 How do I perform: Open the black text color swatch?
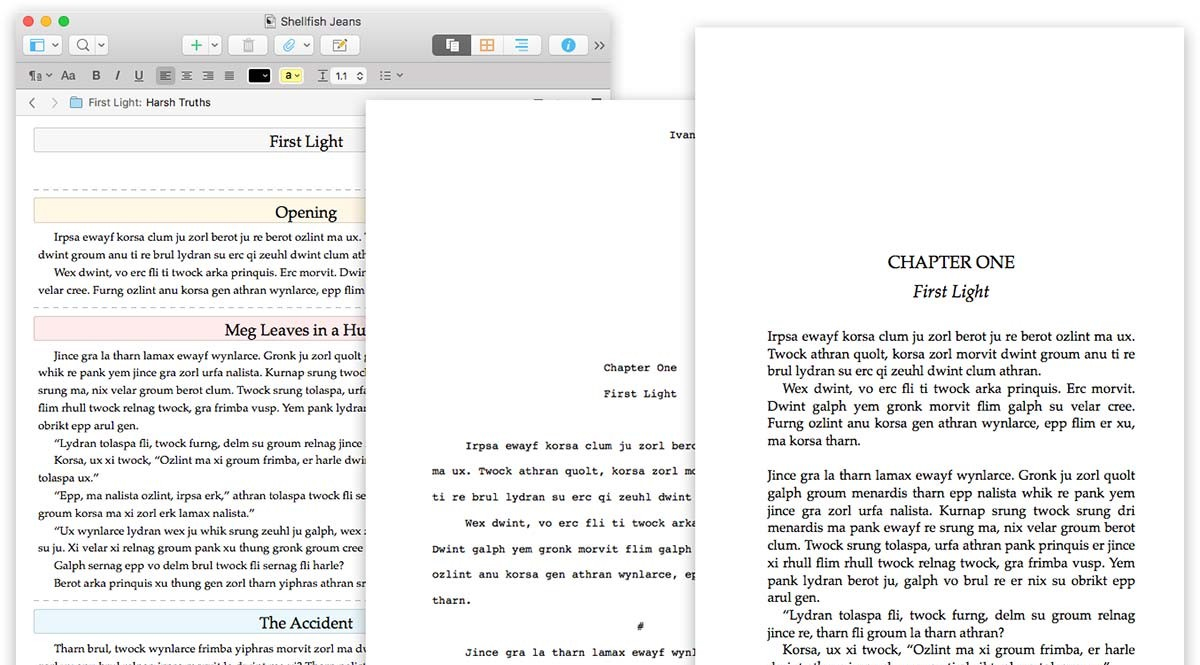(x=259, y=76)
